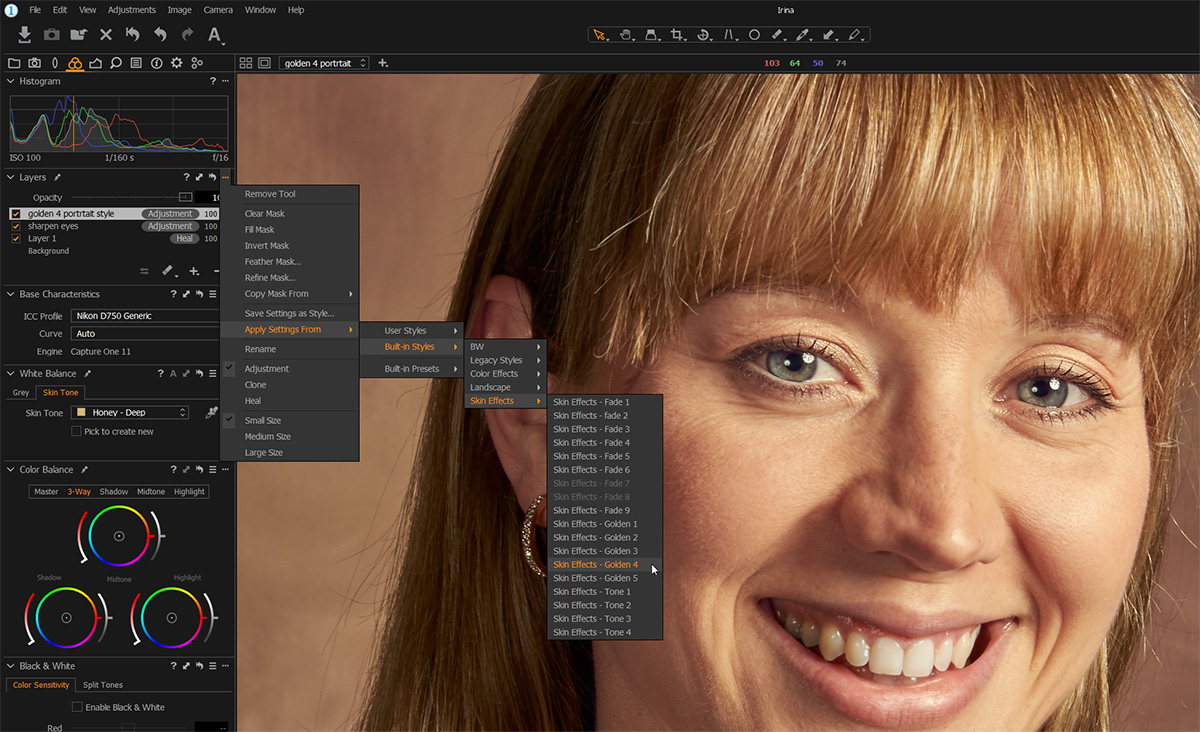Click the Delete X icon in top toolbar
1200x732 pixels.
point(106,35)
